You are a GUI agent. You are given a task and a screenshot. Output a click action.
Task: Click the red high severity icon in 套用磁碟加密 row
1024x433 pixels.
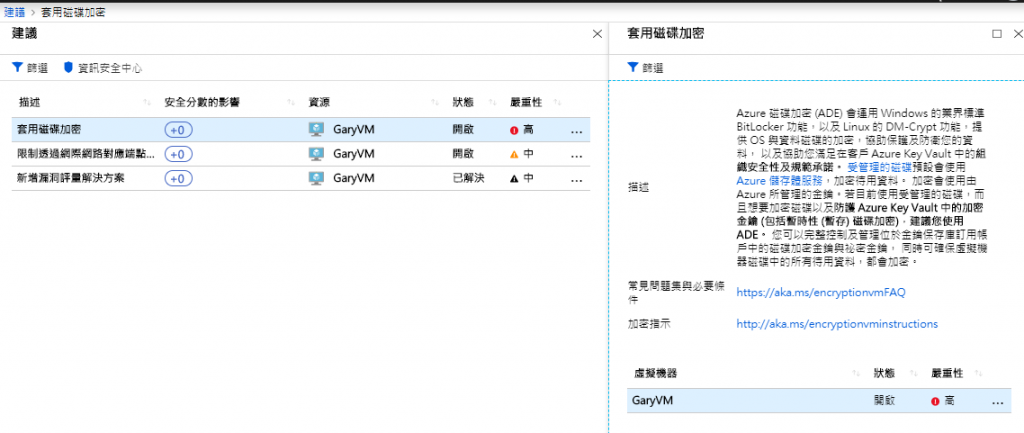514,130
